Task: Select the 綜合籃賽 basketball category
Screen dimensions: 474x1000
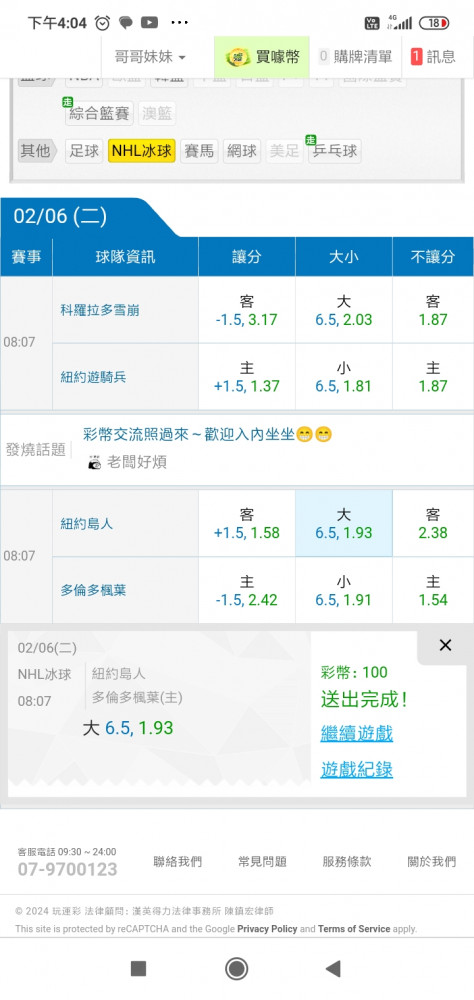Action: tap(99, 114)
